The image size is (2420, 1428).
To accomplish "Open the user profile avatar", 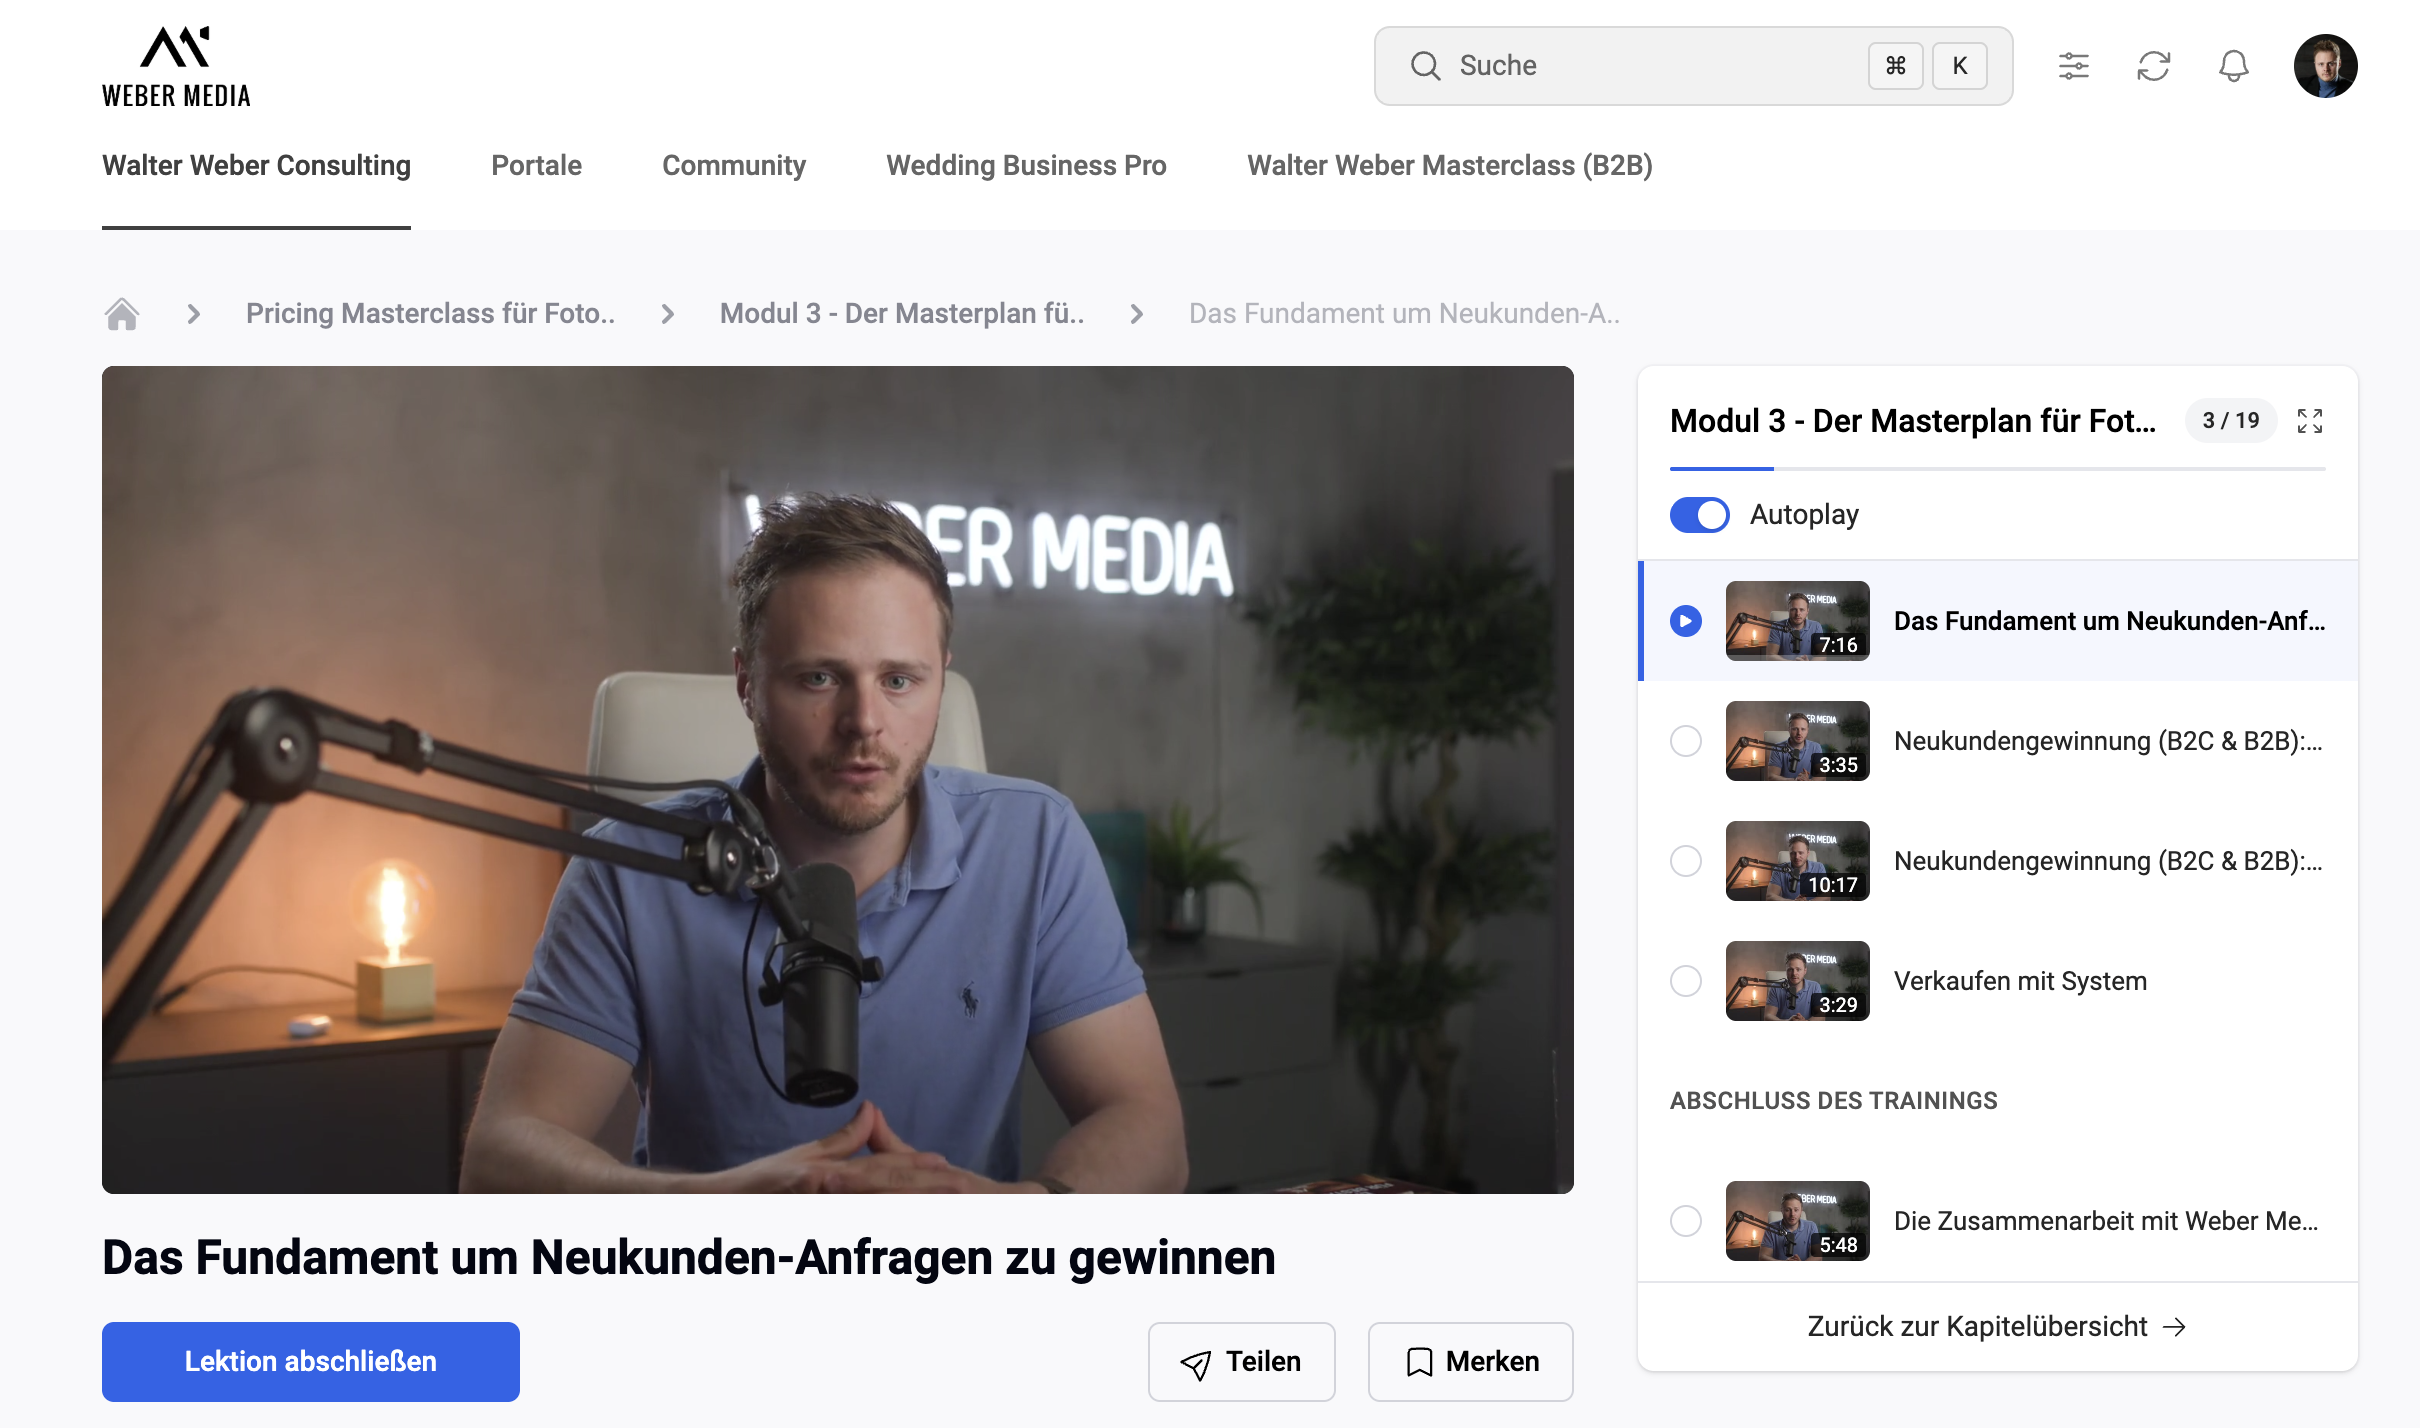I will (x=2326, y=66).
